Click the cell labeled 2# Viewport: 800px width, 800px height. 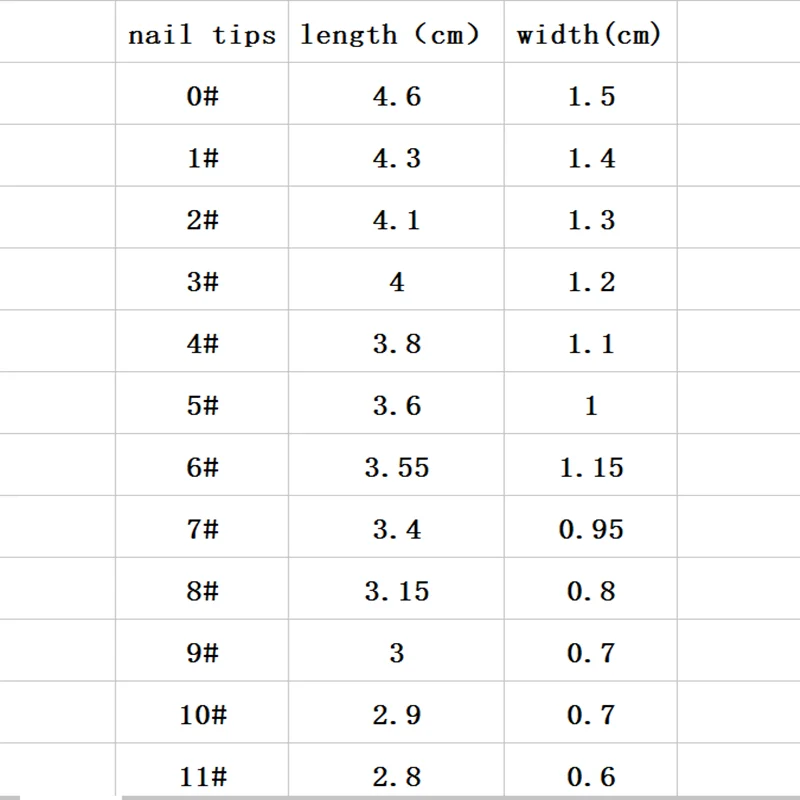coord(202,217)
